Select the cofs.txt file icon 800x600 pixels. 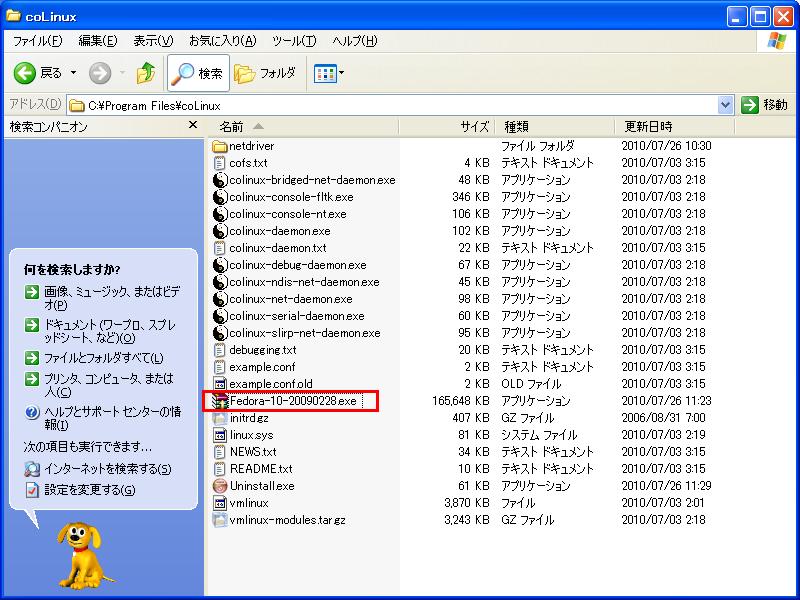pyautogui.click(x=220, y=163)
